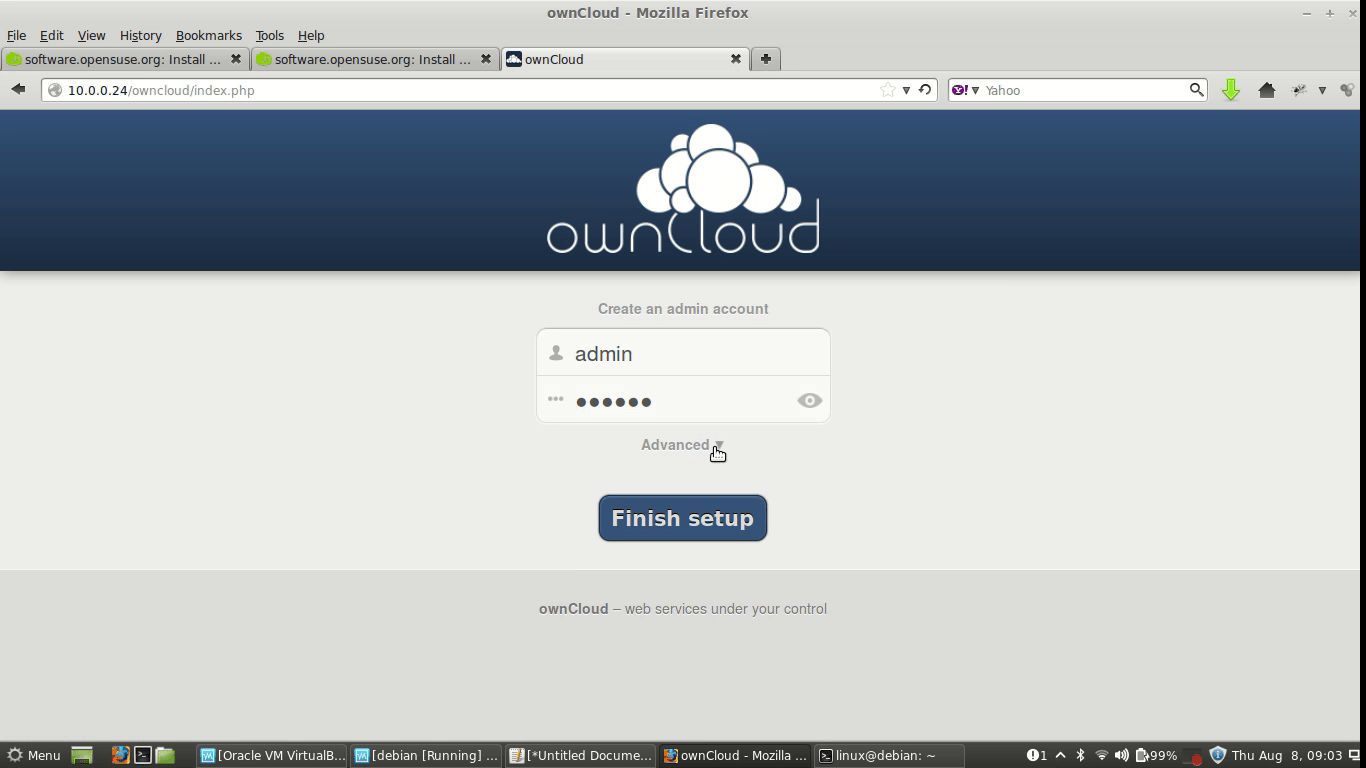Open the File menu

[16, 35]
